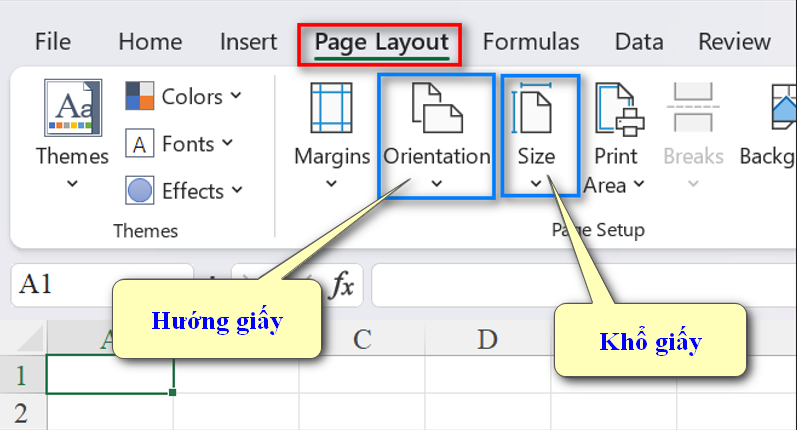Open the Review ribbon tab
The image size is (797, 430).
coord(734,42)
